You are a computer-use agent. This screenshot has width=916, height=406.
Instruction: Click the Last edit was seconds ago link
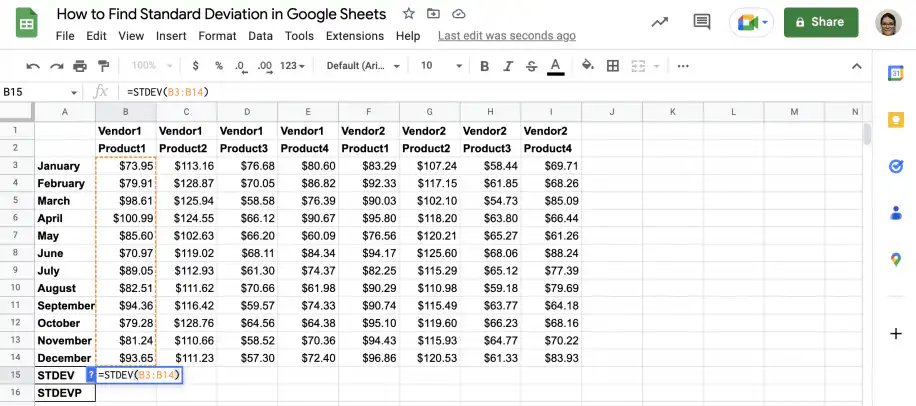coord(506,36)
